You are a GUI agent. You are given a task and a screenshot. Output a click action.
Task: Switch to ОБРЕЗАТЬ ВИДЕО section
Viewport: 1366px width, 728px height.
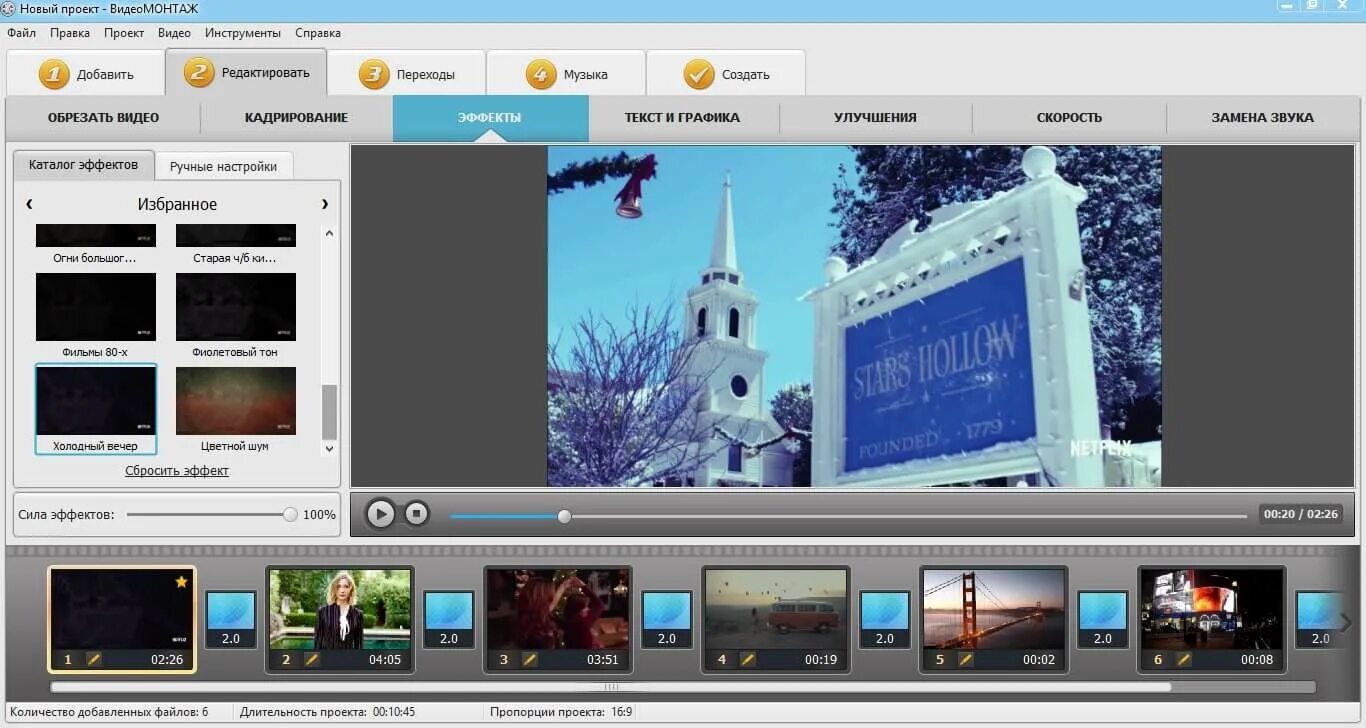103,118
